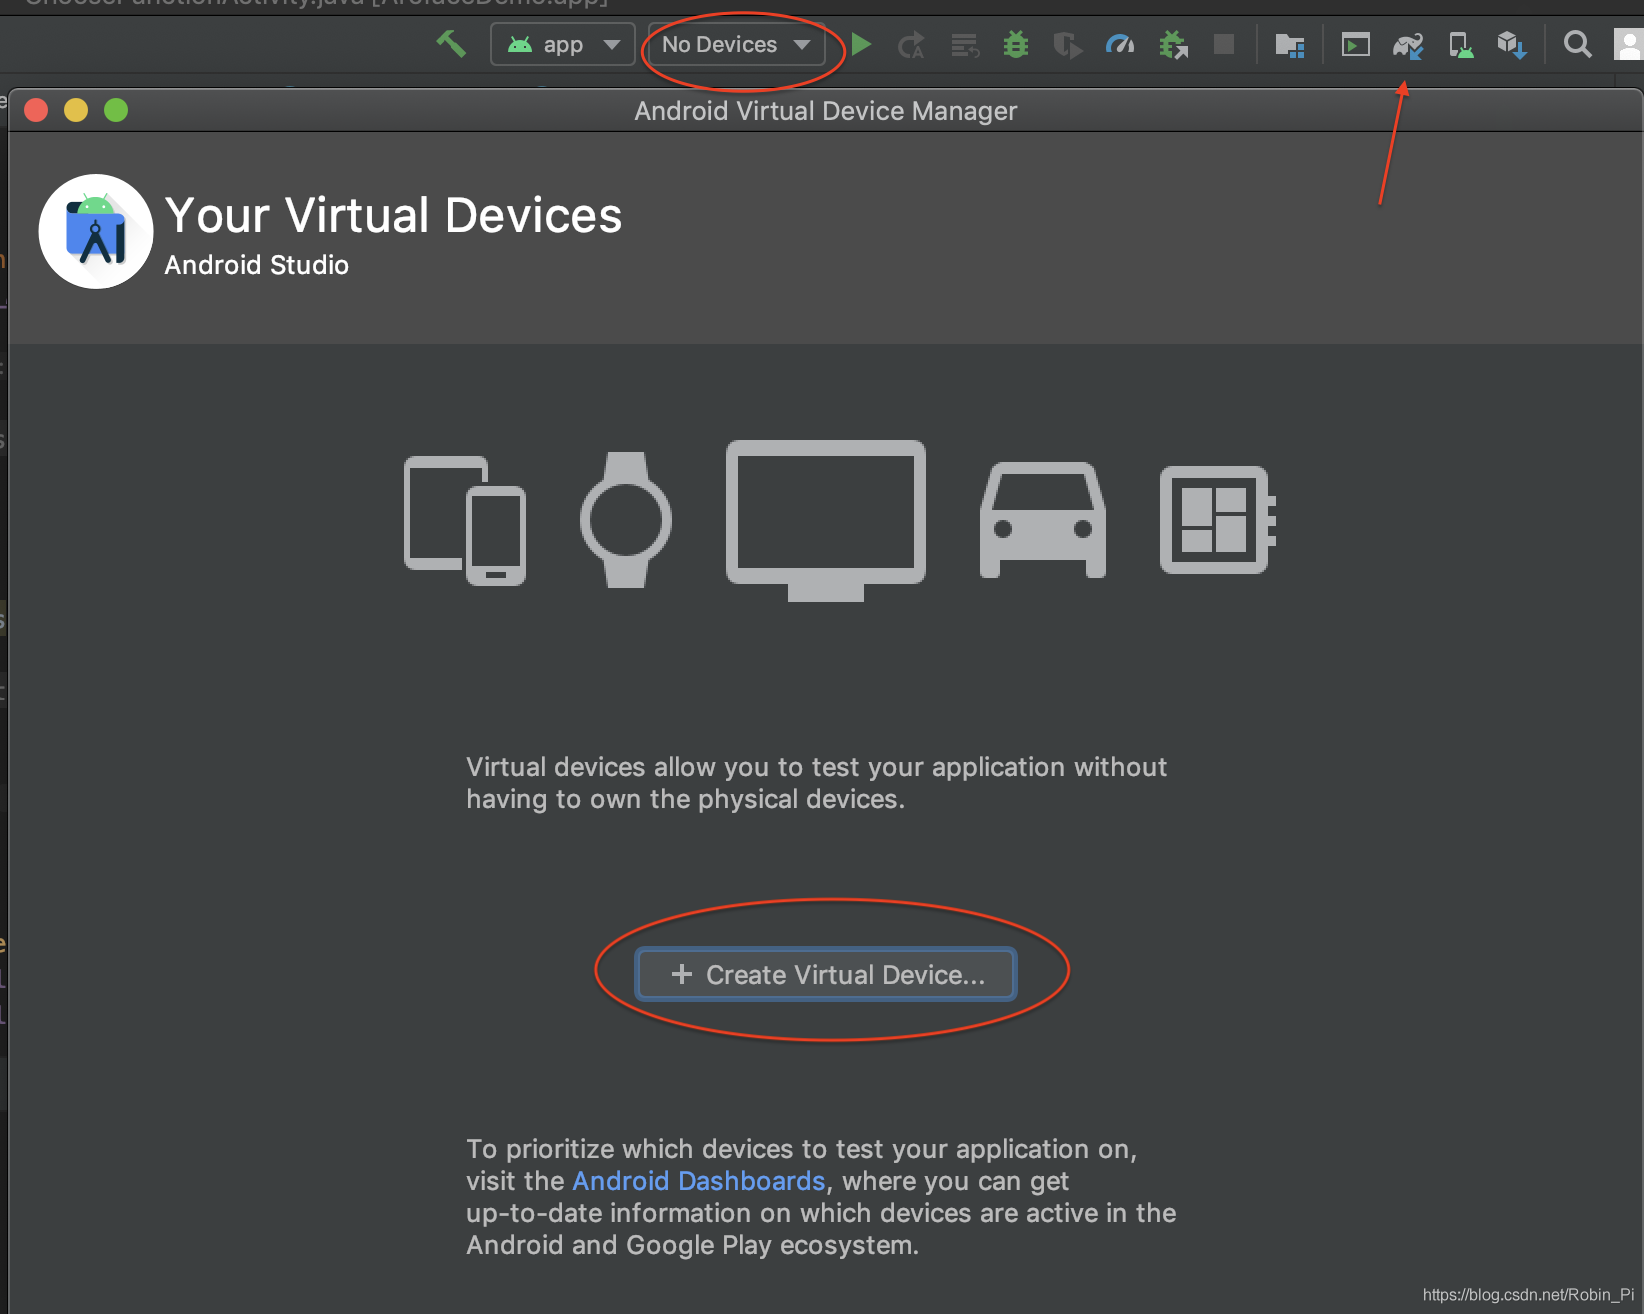
Task: Open AVD Manager phone icon in toolbar
Action: click(x=1461, y=45)
